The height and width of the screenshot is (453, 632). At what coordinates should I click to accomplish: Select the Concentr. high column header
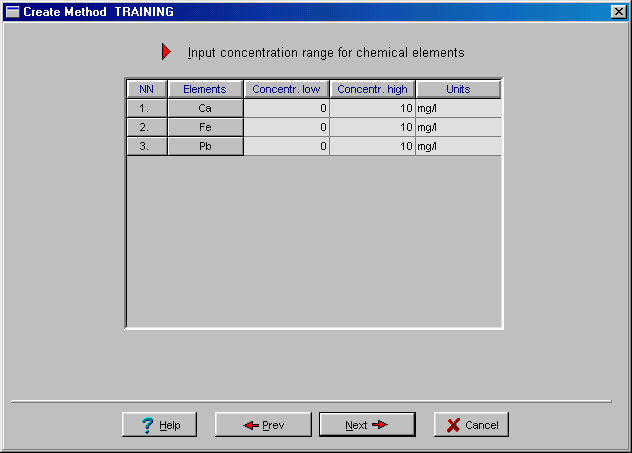pos(372,89)
